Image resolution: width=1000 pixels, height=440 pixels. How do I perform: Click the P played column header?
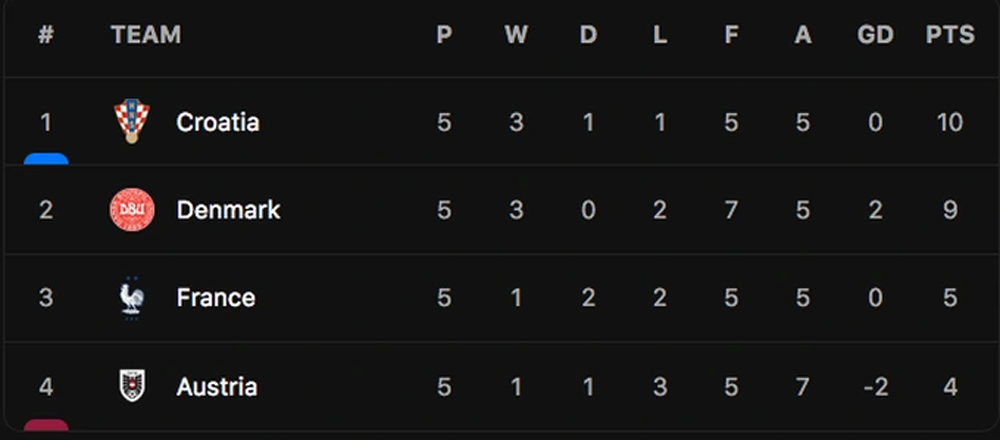pos(444,35)
